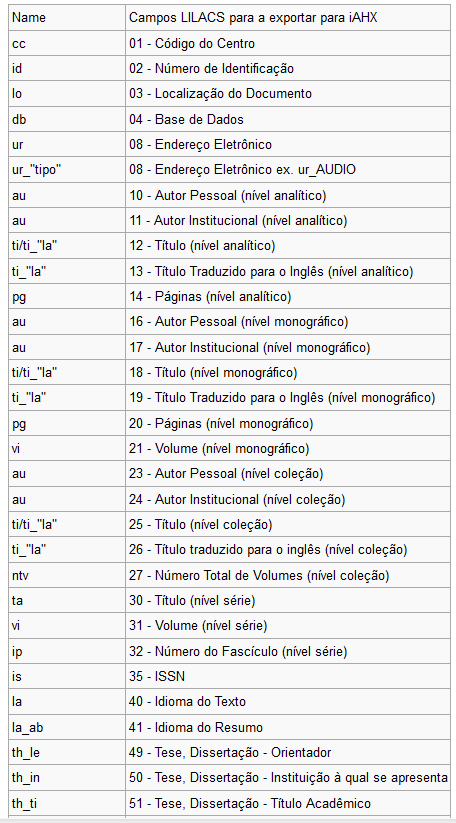Click '17 - Autor Institucional (nível monográfico)' cell
Viewport: 456px width, 823px height.
[288, 347]
